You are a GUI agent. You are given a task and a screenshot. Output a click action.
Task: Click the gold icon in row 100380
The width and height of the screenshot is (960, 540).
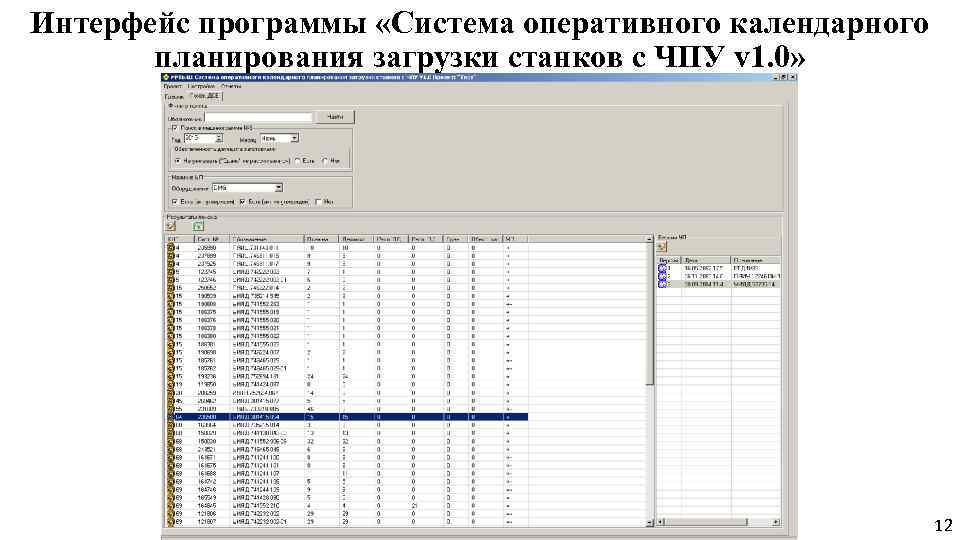[171, 336]
